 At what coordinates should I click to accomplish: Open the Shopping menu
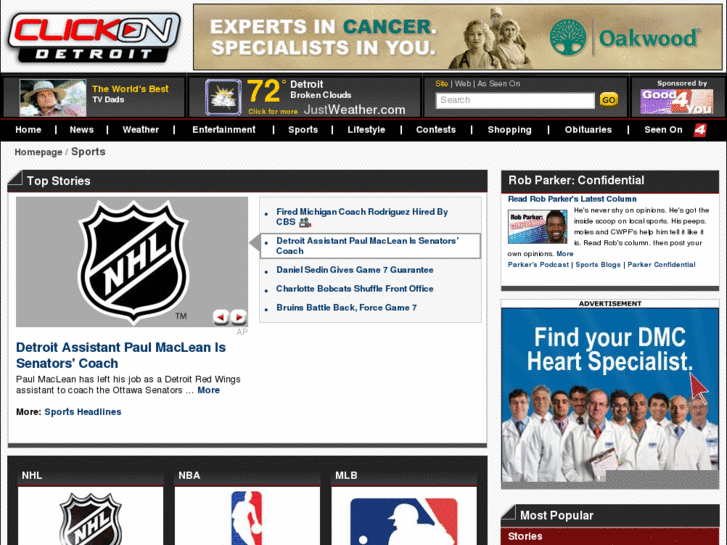tap(510, 130)
